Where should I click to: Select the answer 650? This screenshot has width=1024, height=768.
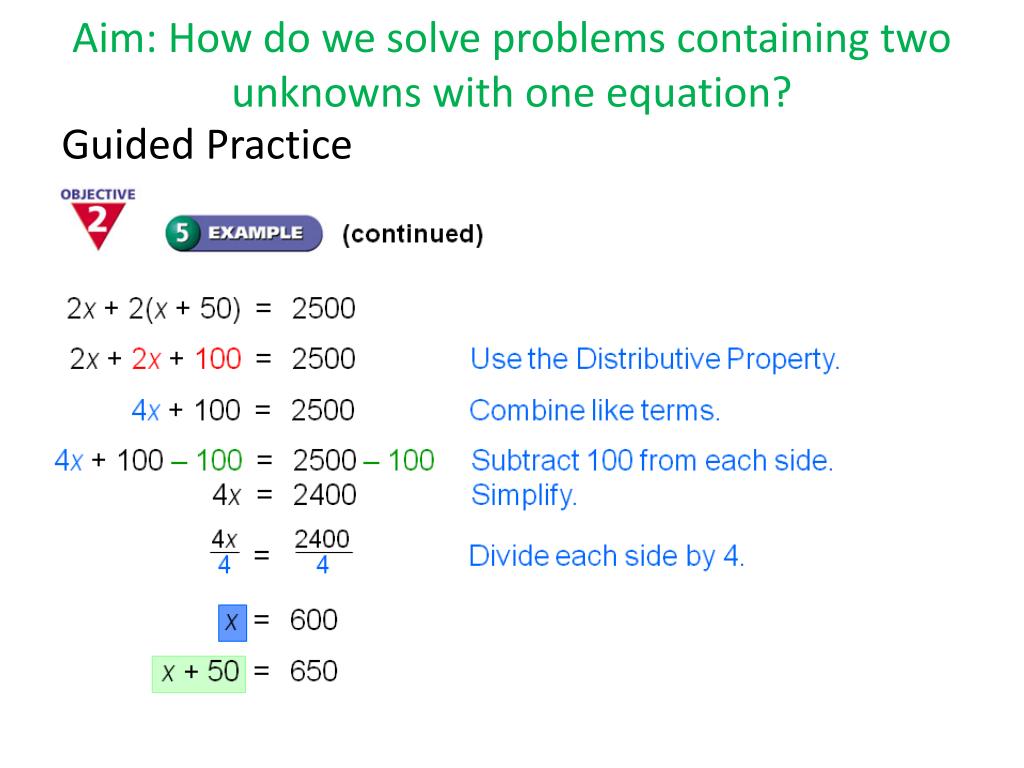[313, 671]
